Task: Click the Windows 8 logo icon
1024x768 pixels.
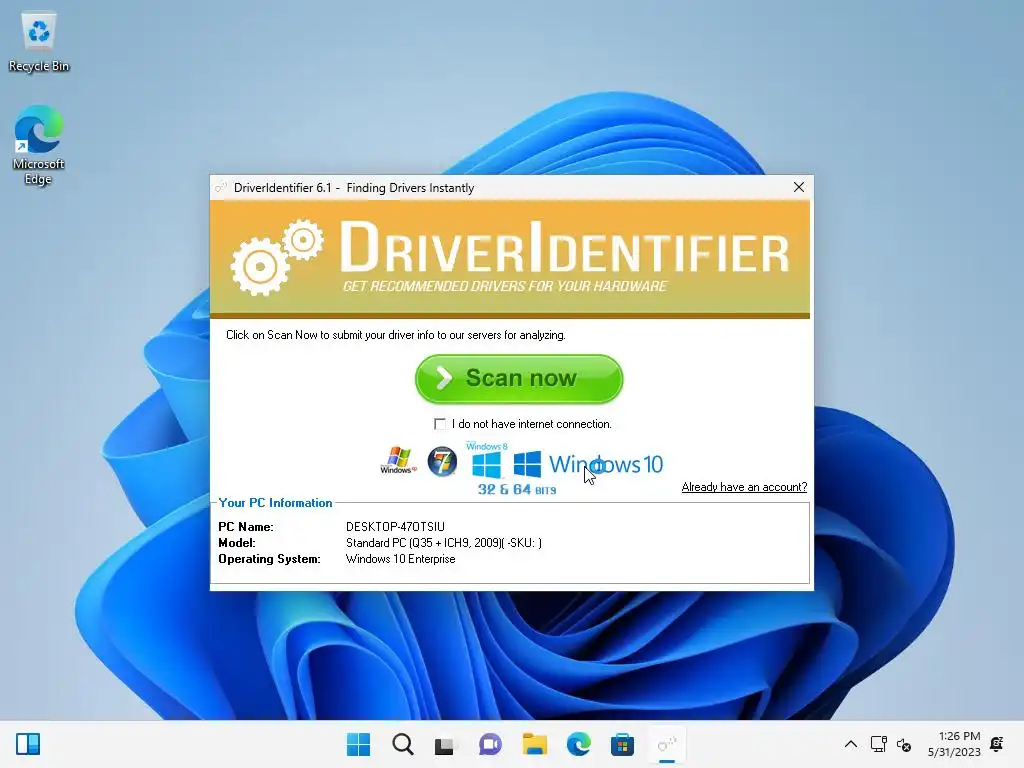Action: pyautogui.click(x=487, y=460)
